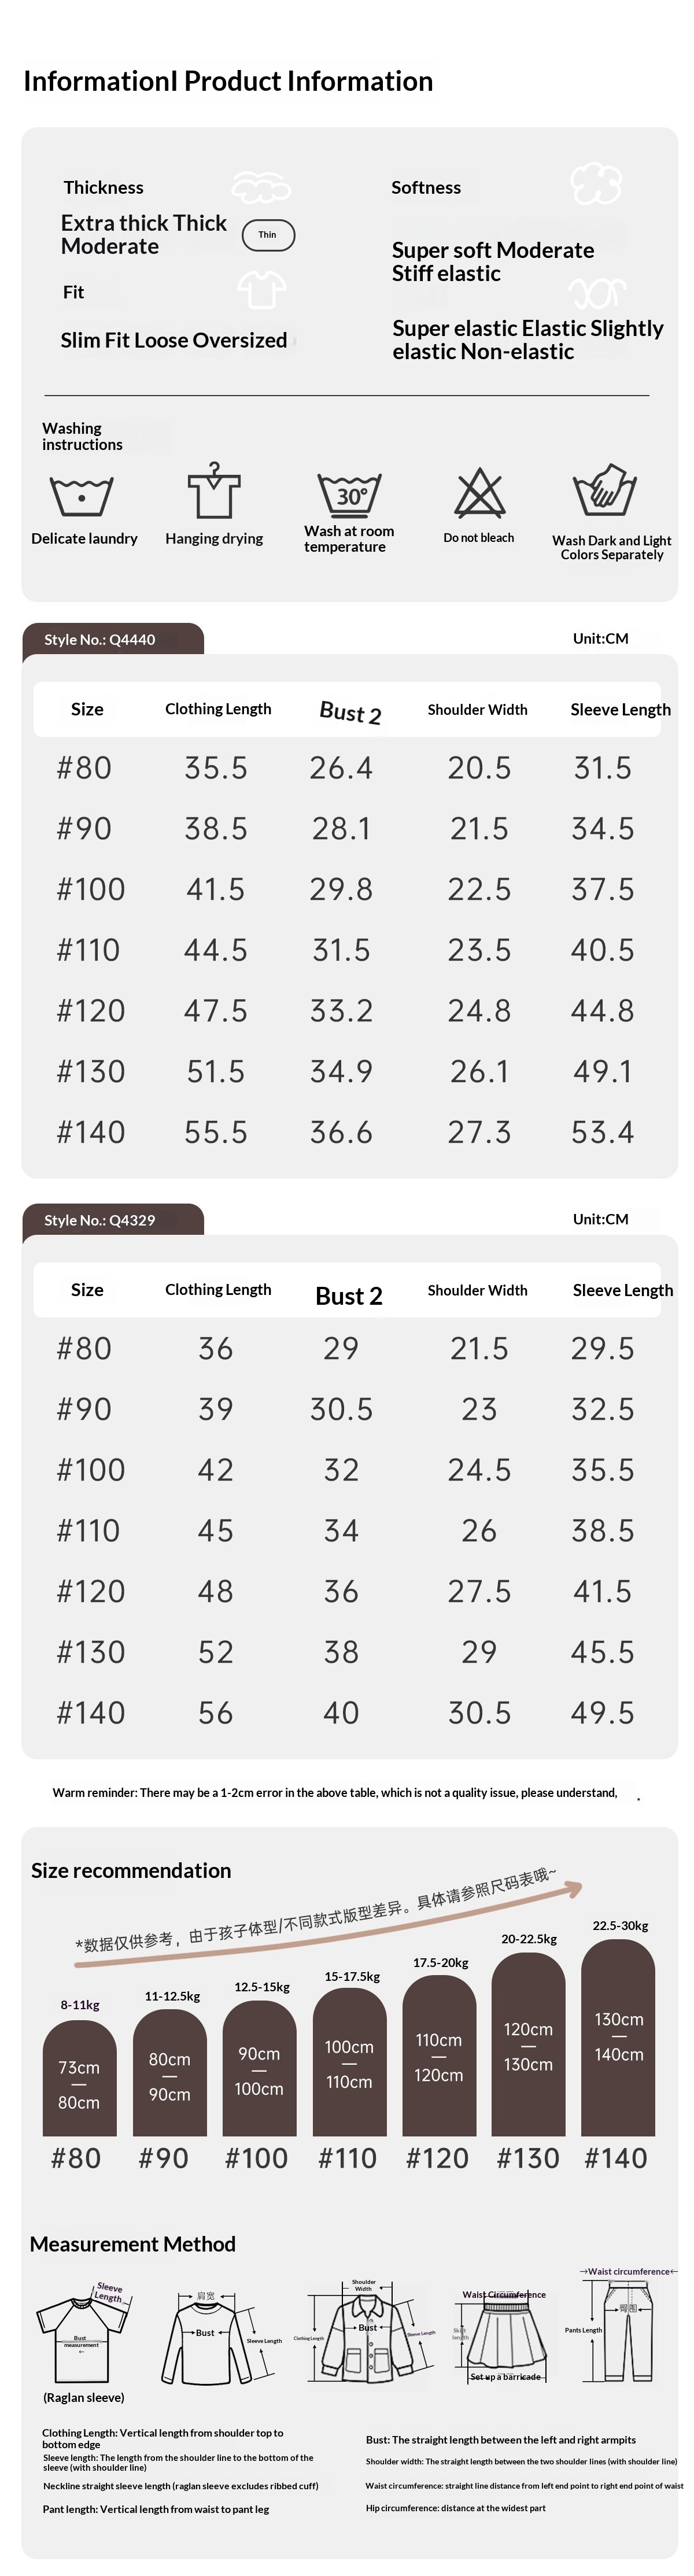Click the pants length diagram
Screen dimensions: 694x2576
click(x=628, y=2331)
